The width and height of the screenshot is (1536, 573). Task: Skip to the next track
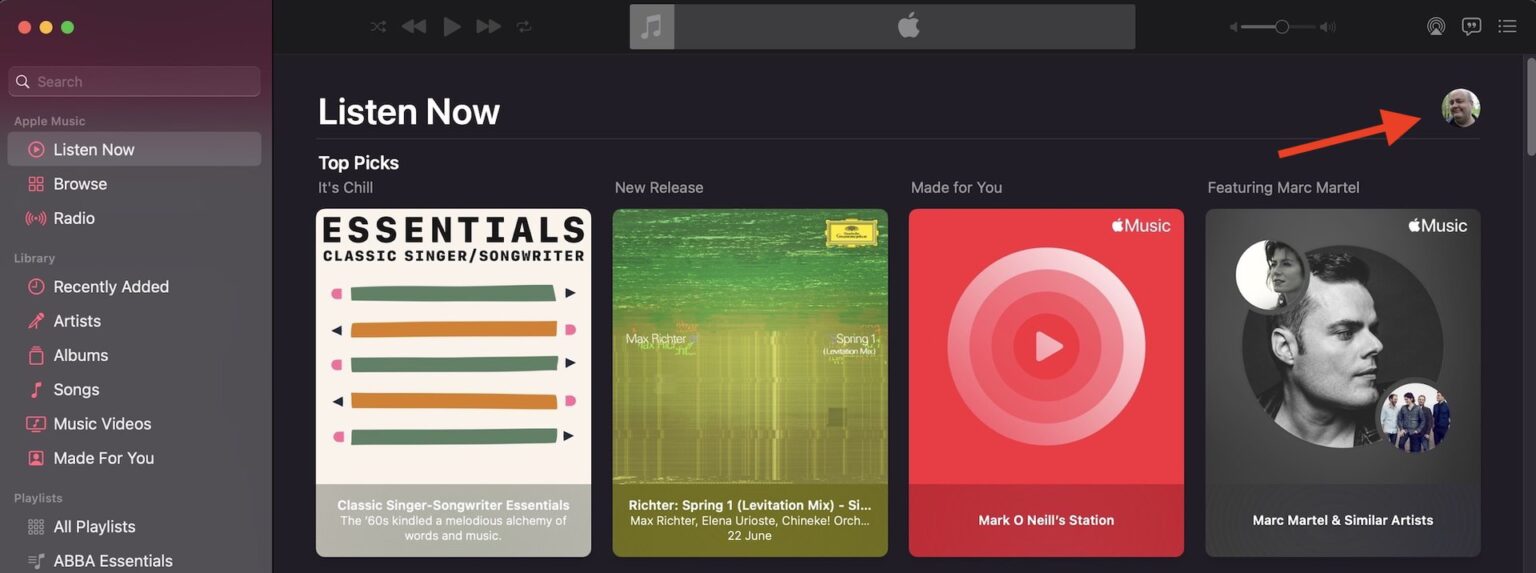pos(488,27)
